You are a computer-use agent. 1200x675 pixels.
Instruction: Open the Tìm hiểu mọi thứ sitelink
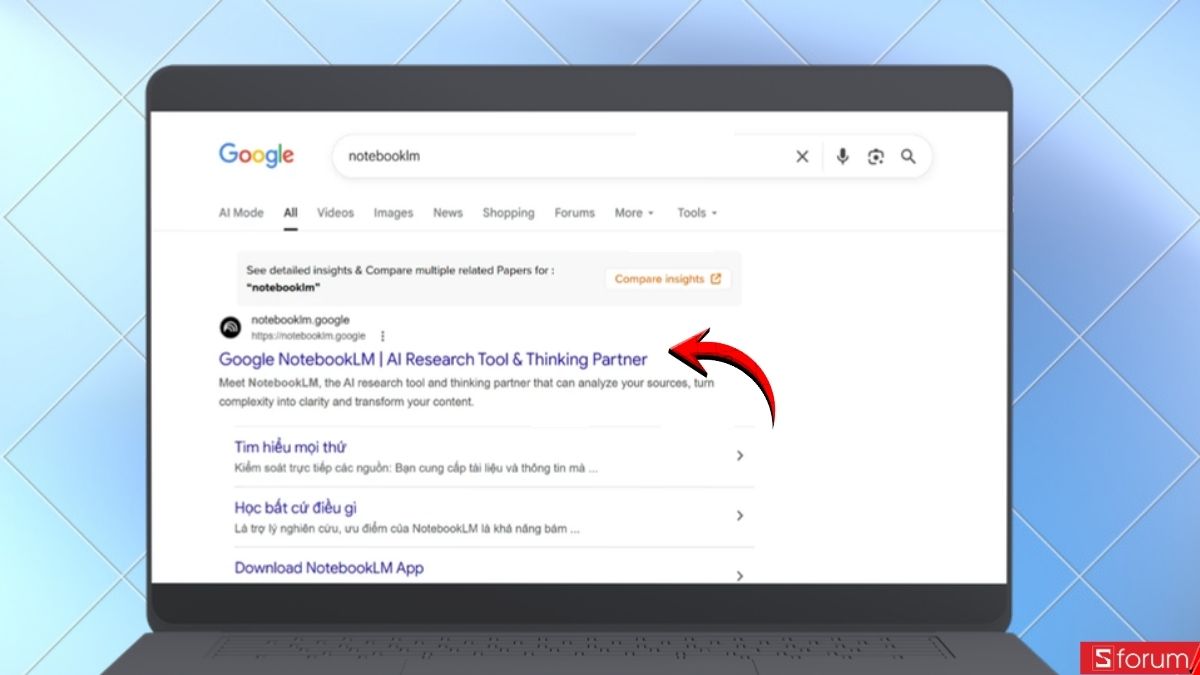point(290,447)
